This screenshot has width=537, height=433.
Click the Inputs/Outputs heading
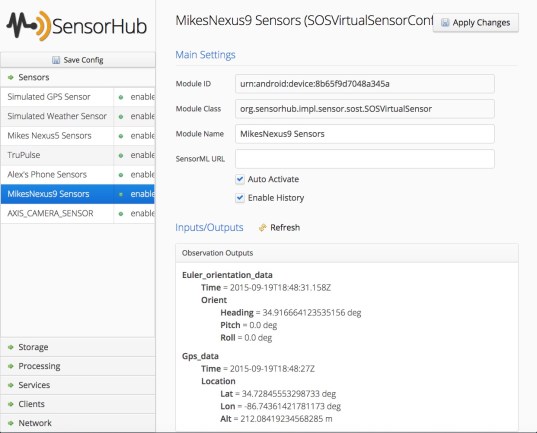click(x=209, y=227)
